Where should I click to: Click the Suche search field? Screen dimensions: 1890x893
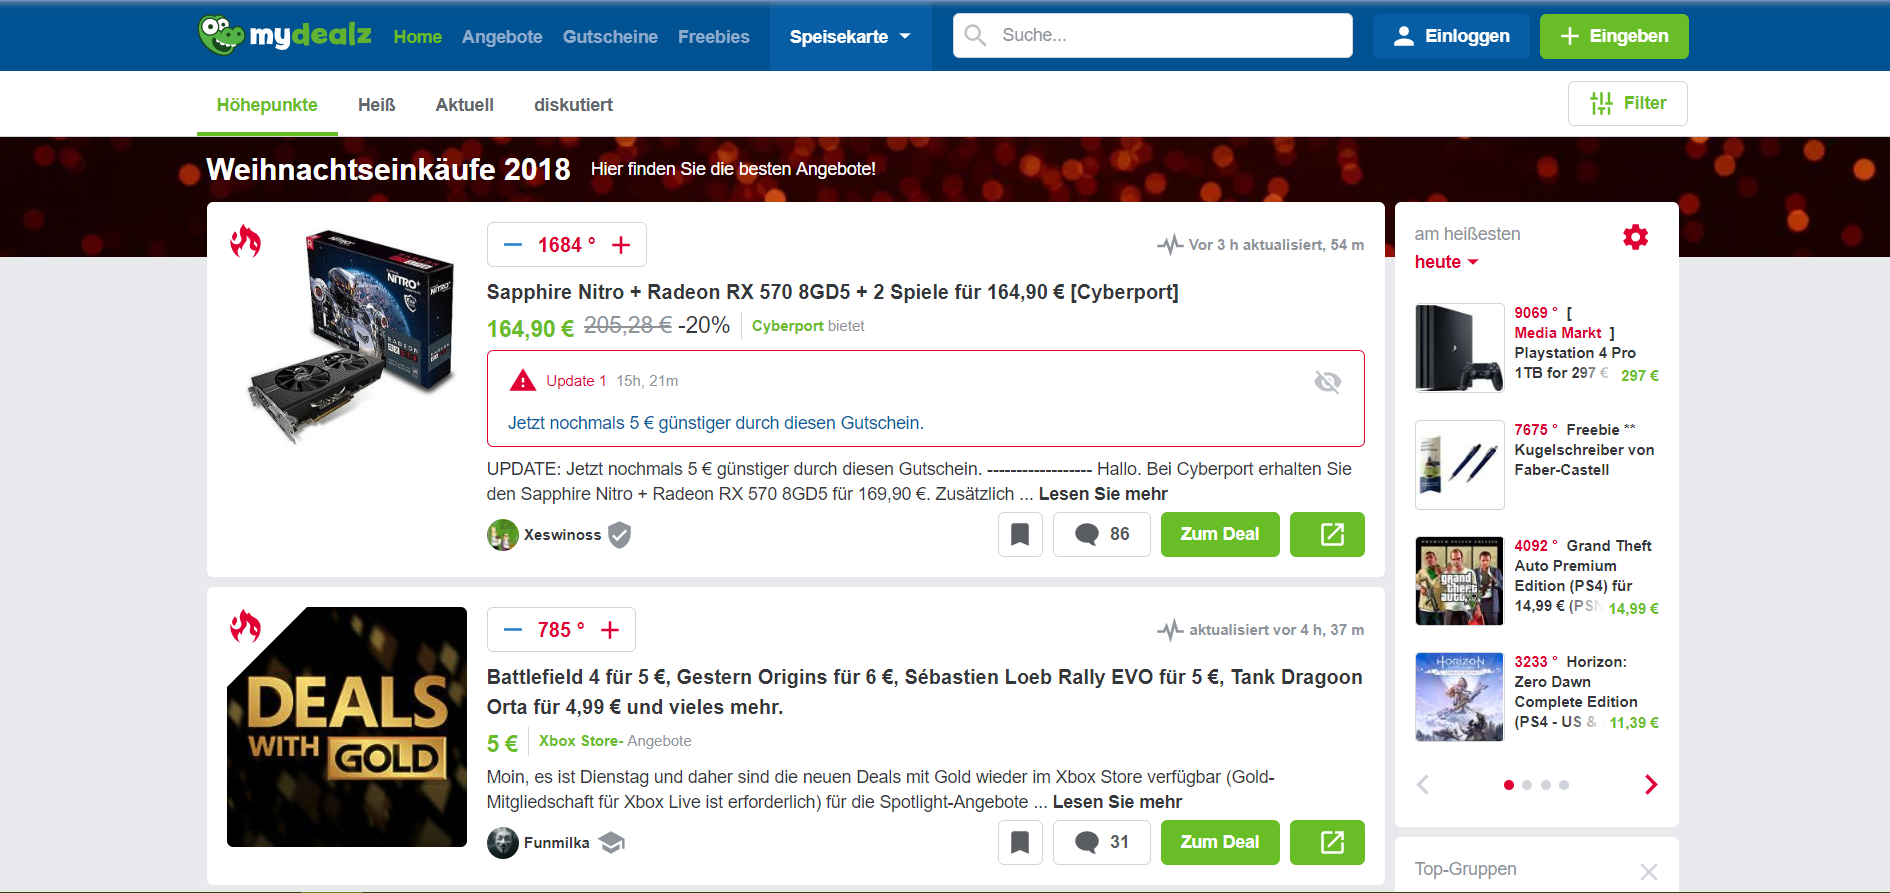(1152, 36)
